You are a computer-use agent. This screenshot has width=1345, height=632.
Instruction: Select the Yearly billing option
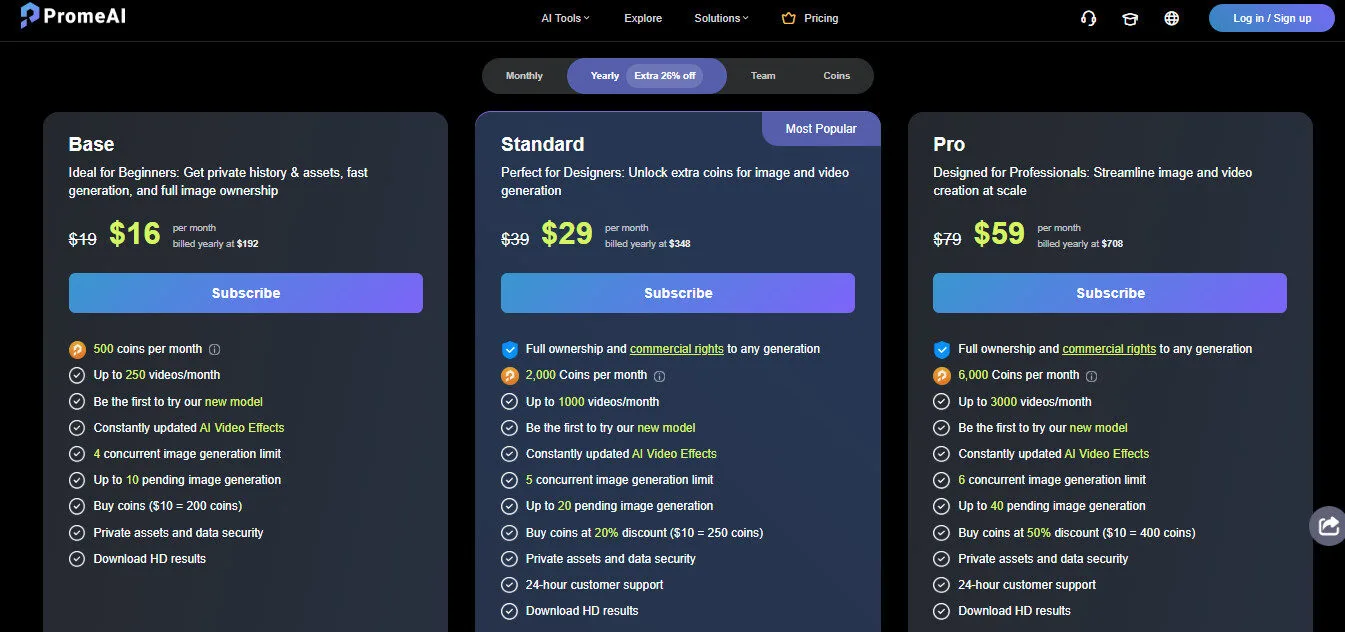click(604, 75)
